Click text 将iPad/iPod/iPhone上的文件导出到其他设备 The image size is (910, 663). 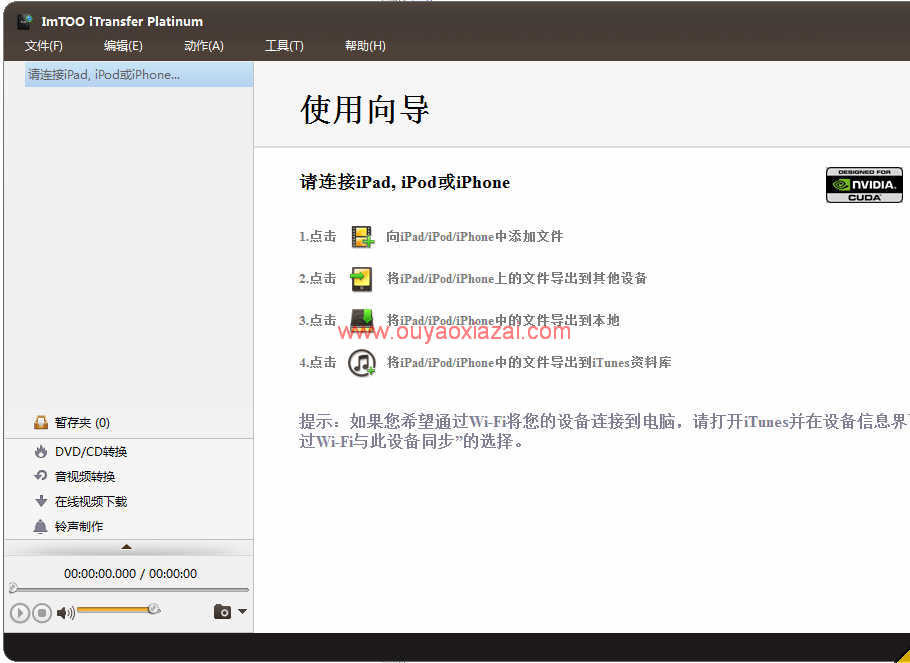tap(517, 279)
